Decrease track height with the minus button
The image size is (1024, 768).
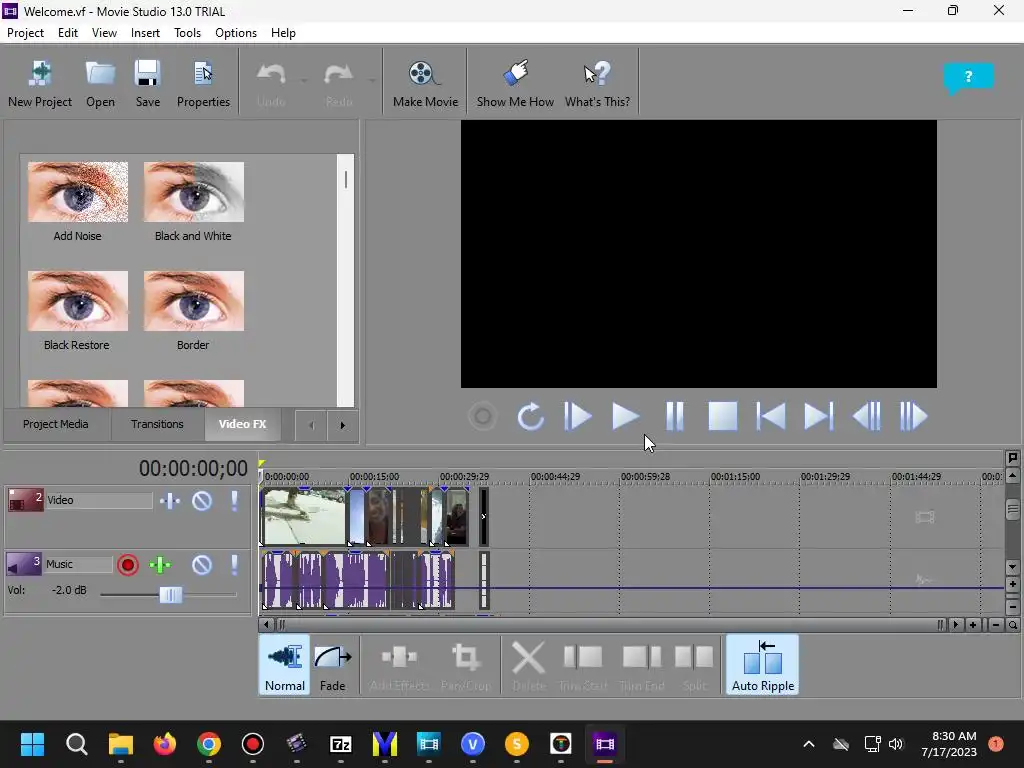1012,607
